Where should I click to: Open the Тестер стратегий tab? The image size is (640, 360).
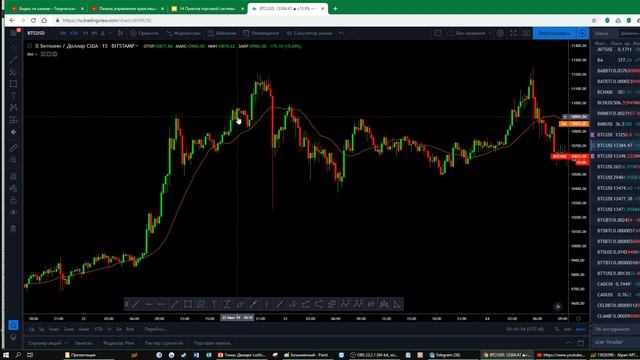pos(164,343)
